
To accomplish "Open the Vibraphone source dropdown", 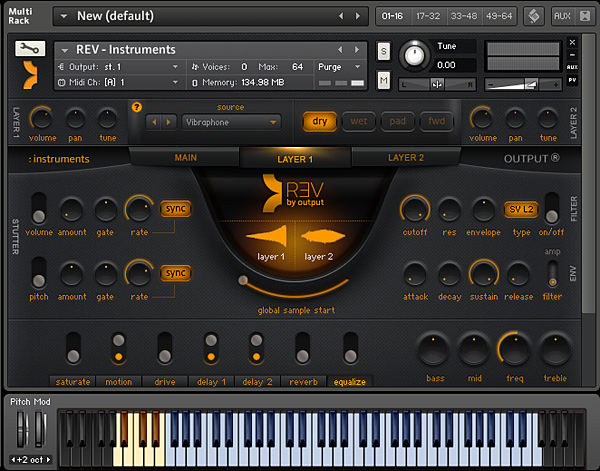I will (x=232, y=122).
